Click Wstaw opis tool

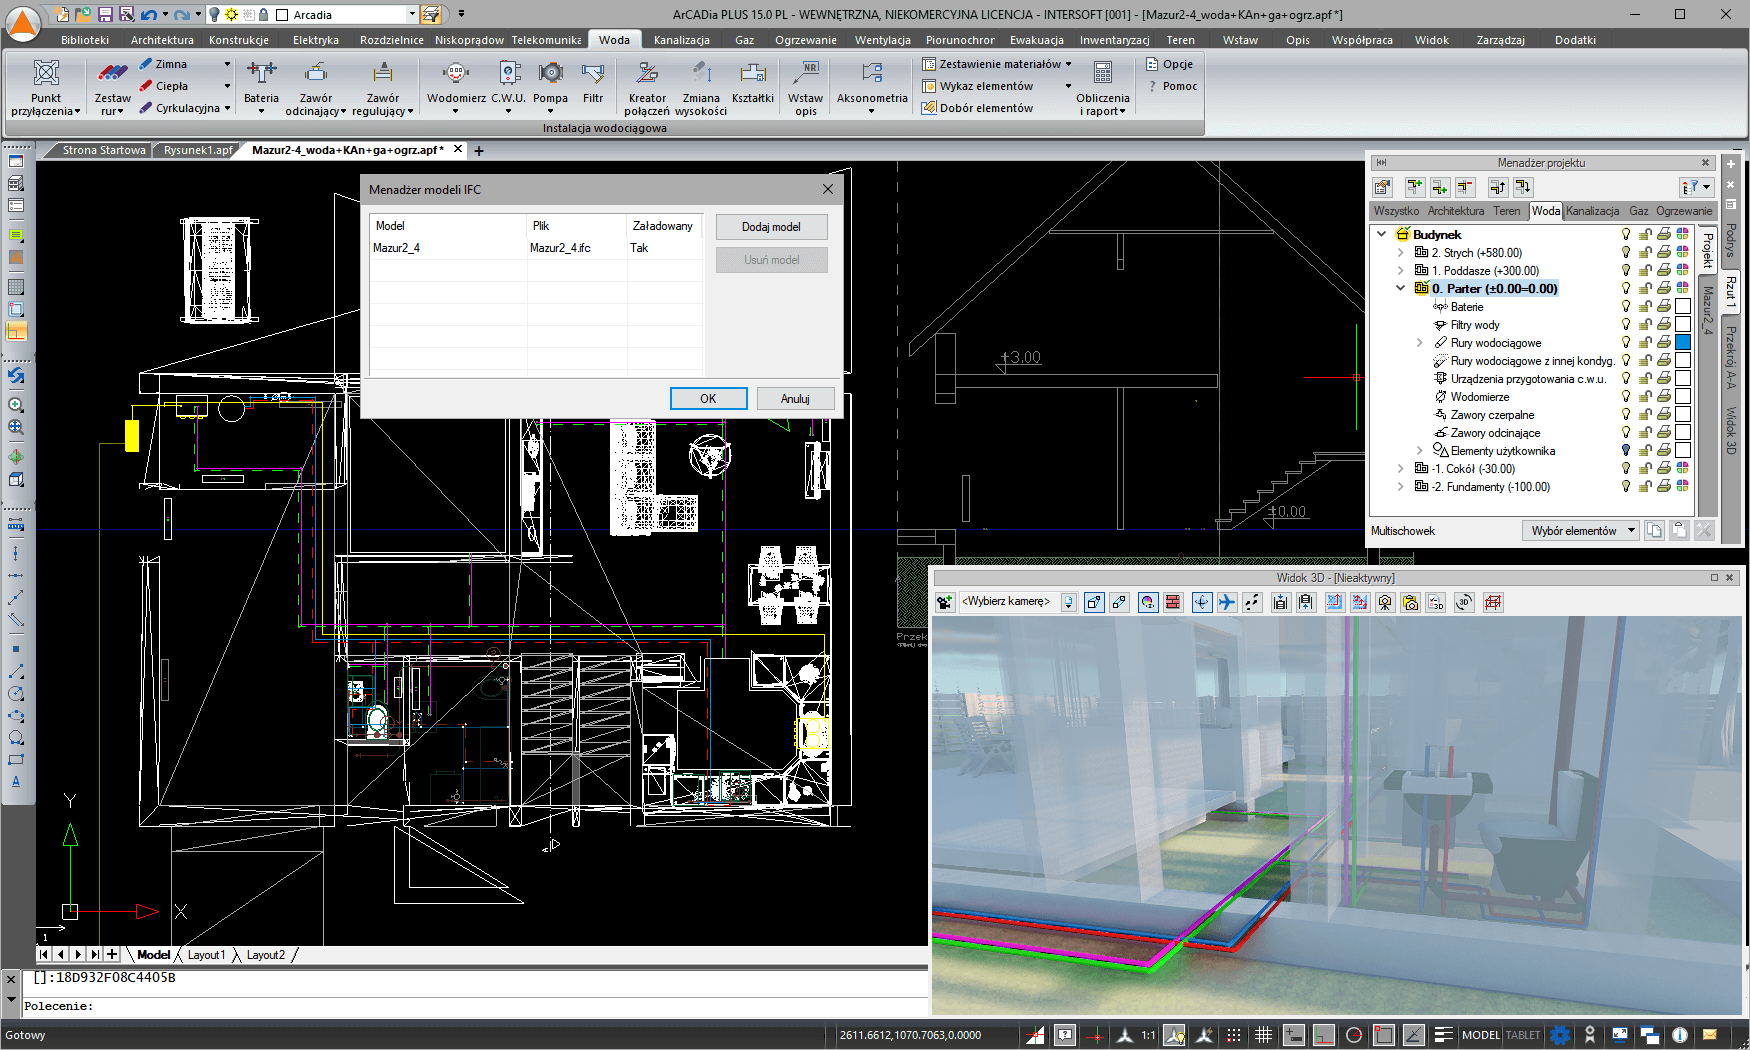point(806,88)
